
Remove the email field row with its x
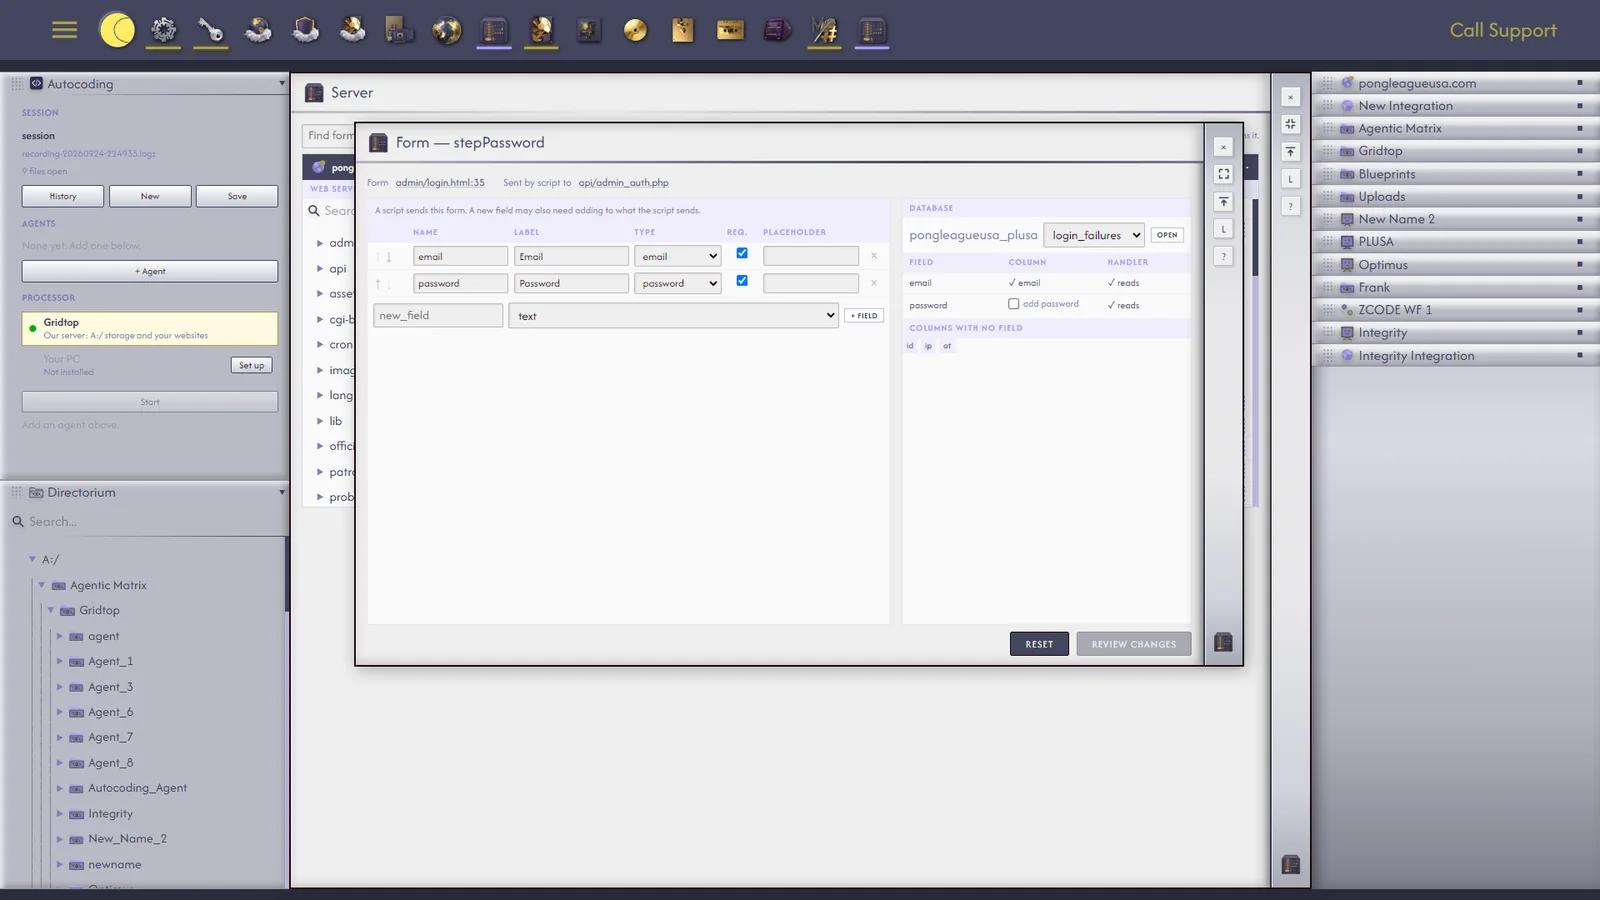[x=874, y=256]
